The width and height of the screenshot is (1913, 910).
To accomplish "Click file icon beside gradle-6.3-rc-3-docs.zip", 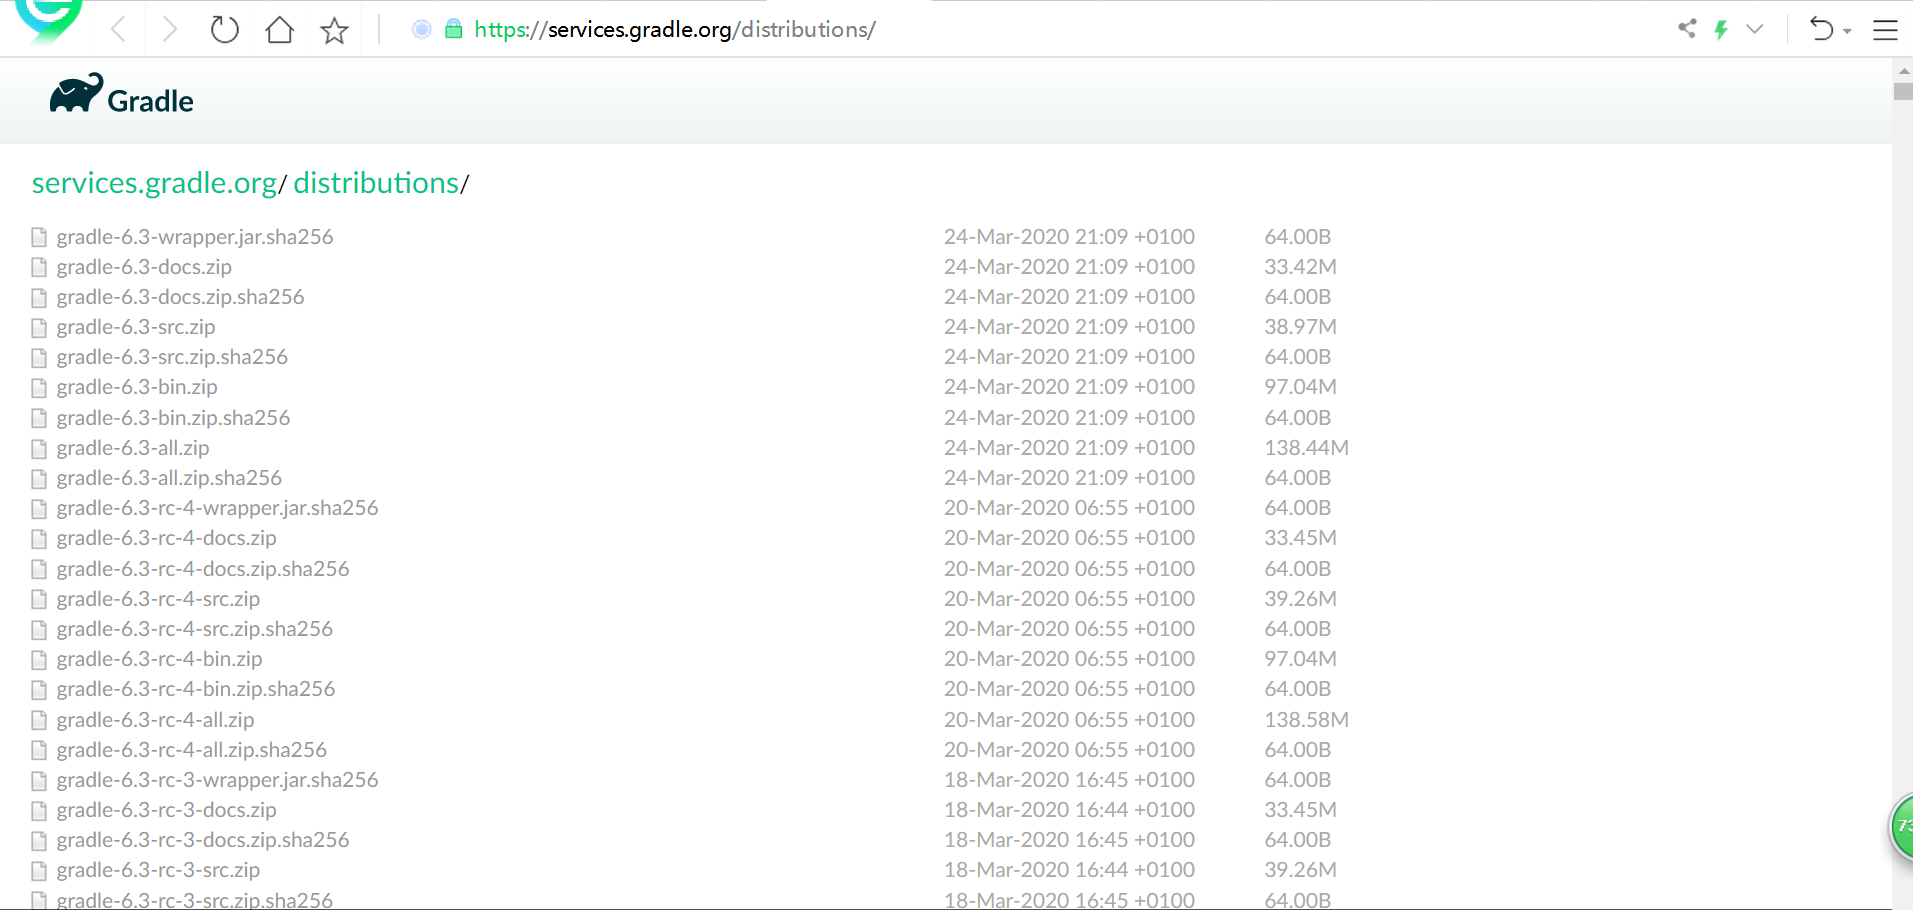I will [39, 811].
